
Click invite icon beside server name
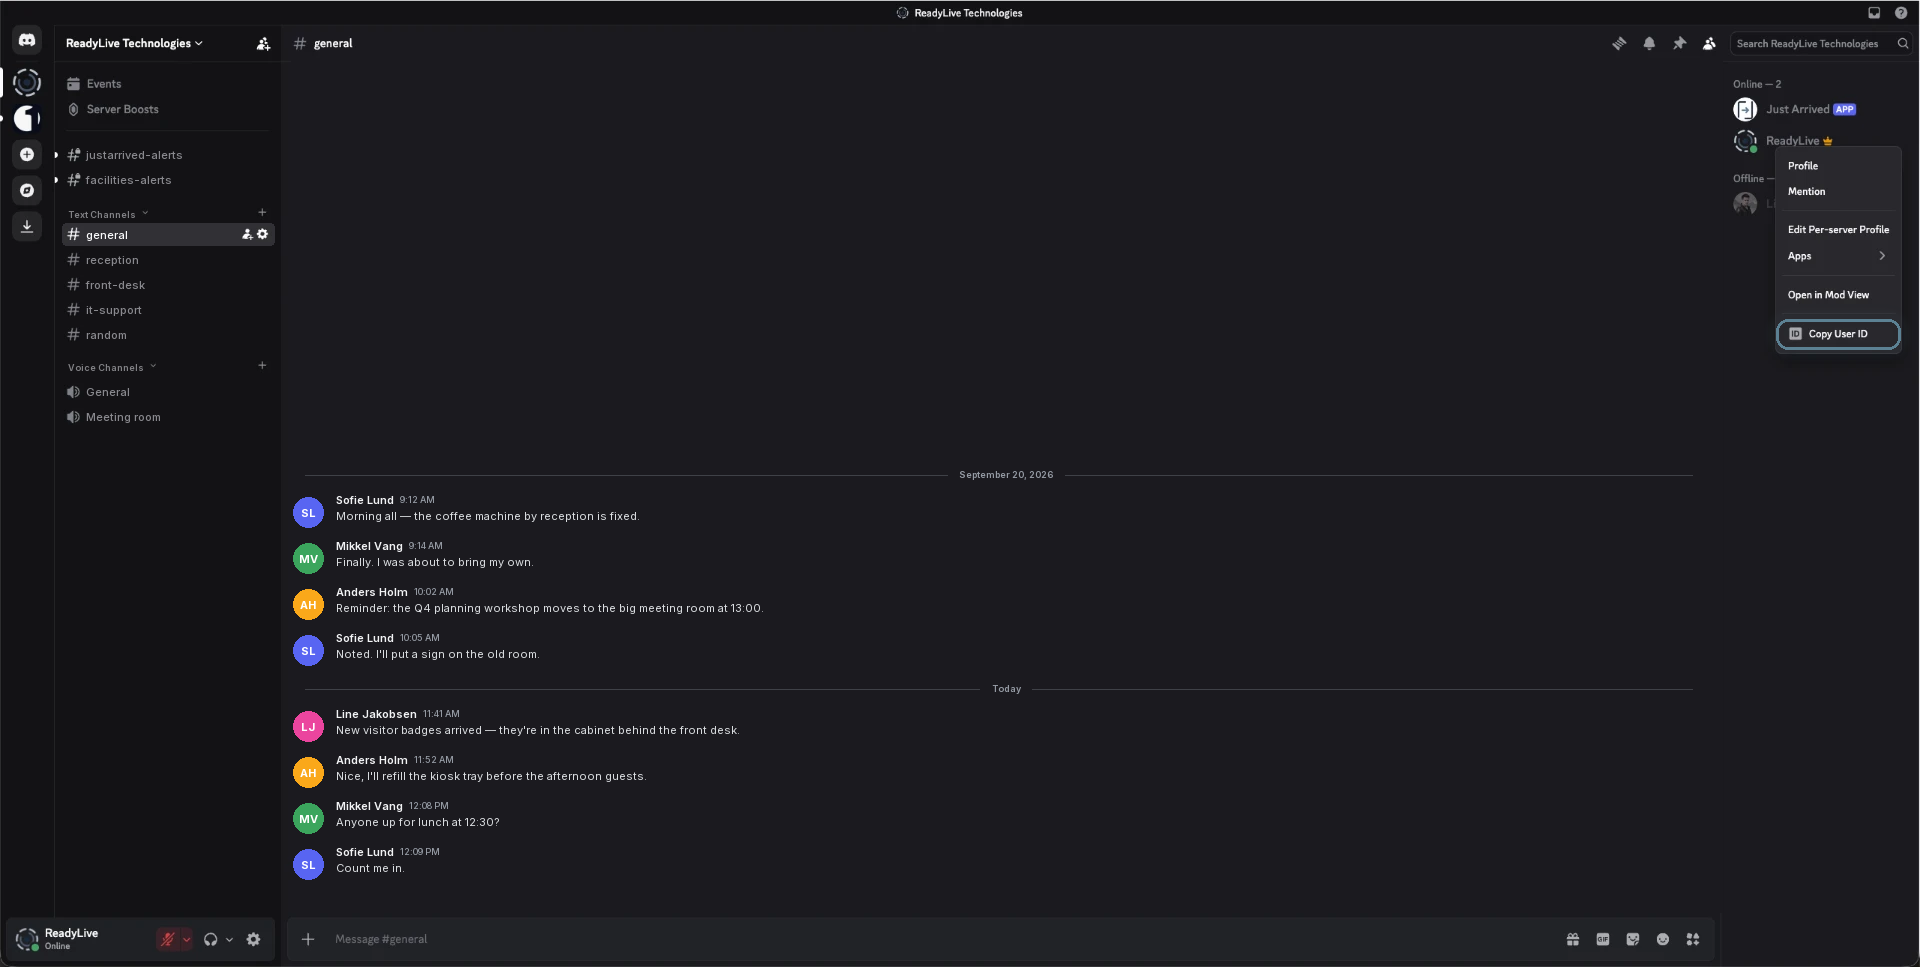[x=263, y=43]
